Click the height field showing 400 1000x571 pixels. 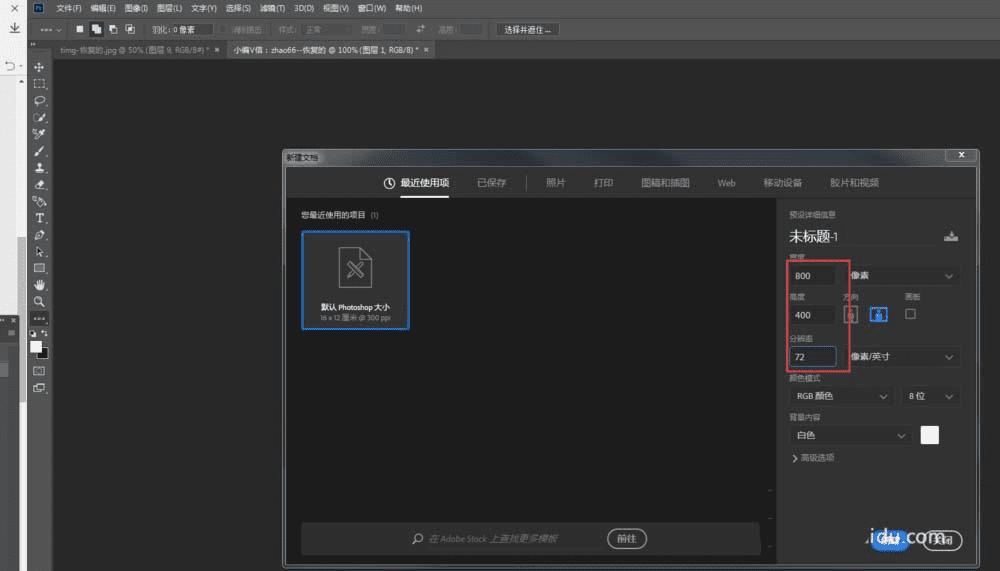click(812, 315)
